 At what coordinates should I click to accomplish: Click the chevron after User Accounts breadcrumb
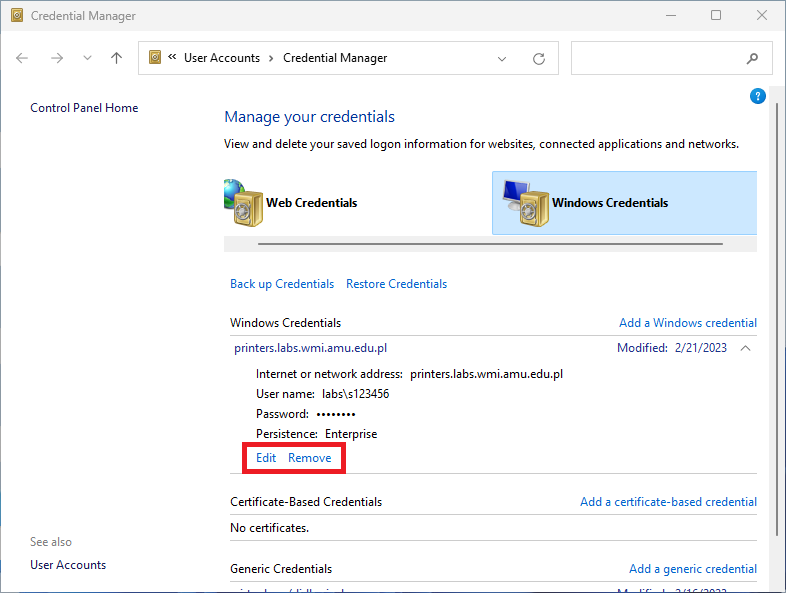[271, 58]
